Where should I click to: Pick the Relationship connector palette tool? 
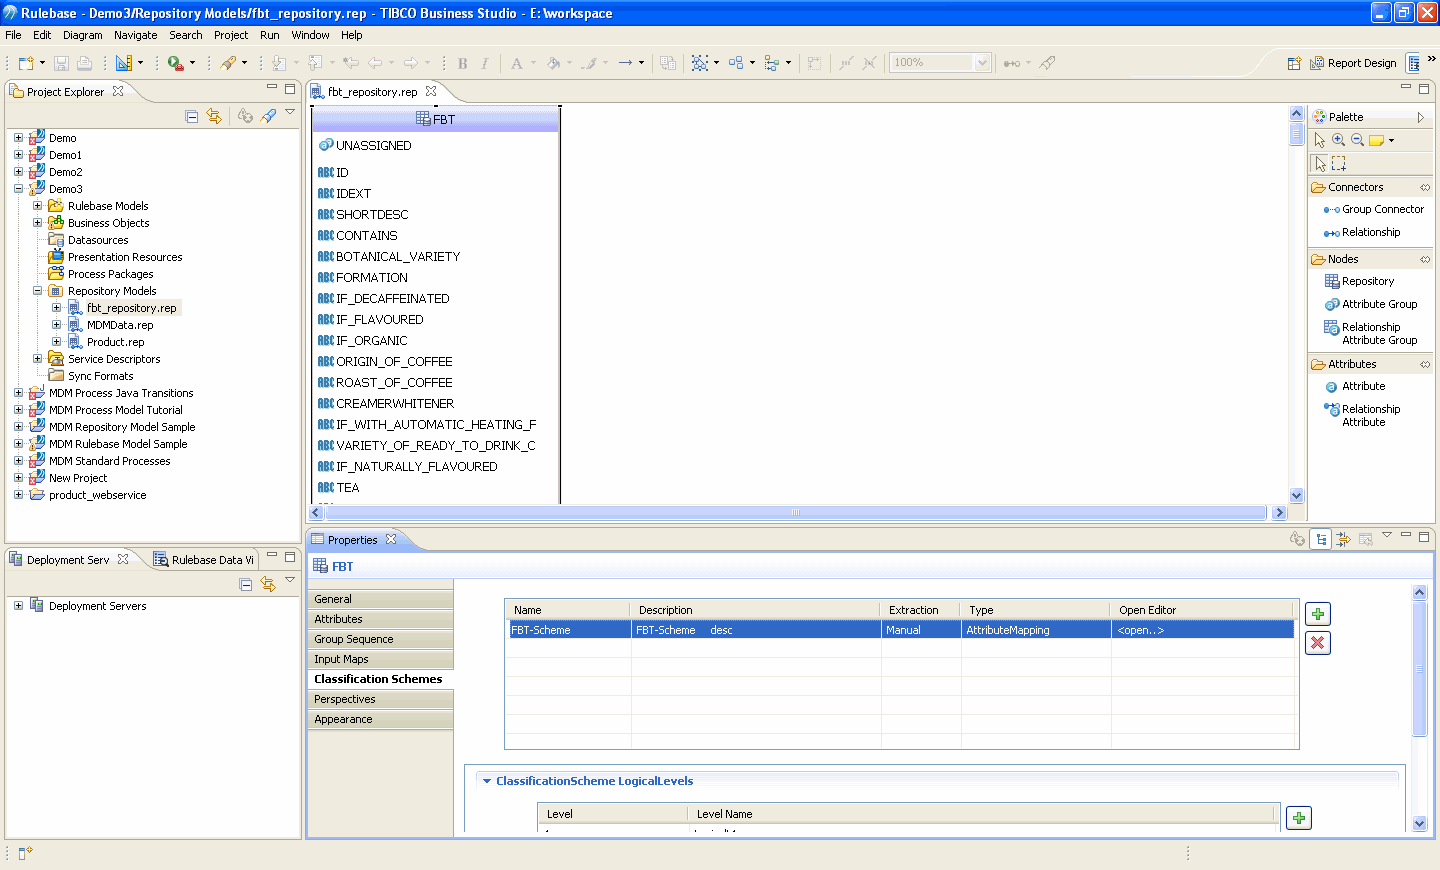(x=1361, y=232)
